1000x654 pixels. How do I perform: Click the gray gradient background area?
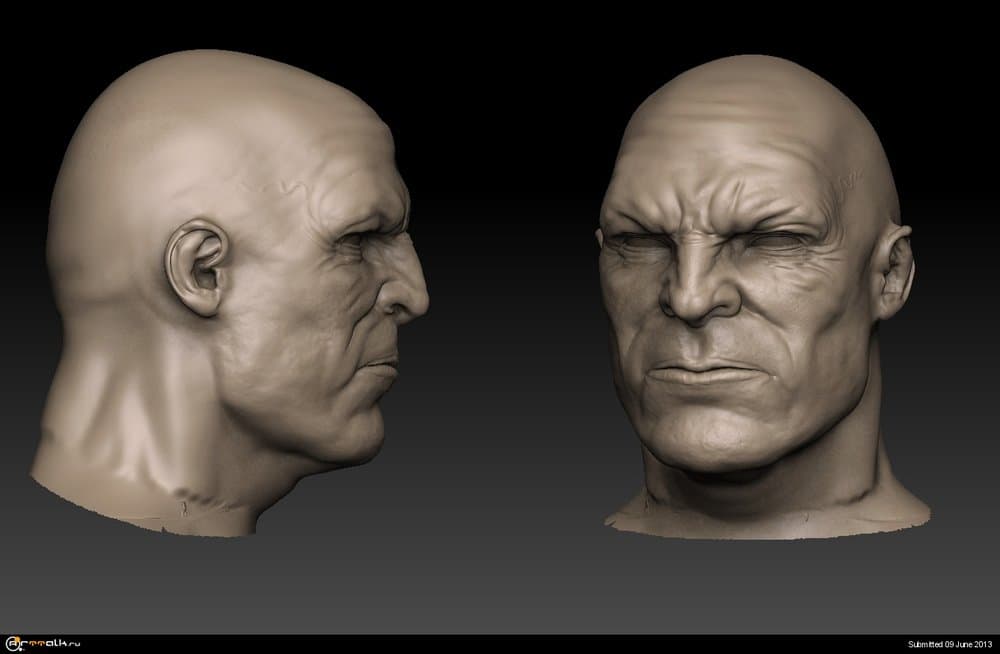click(x=500, y=580)
